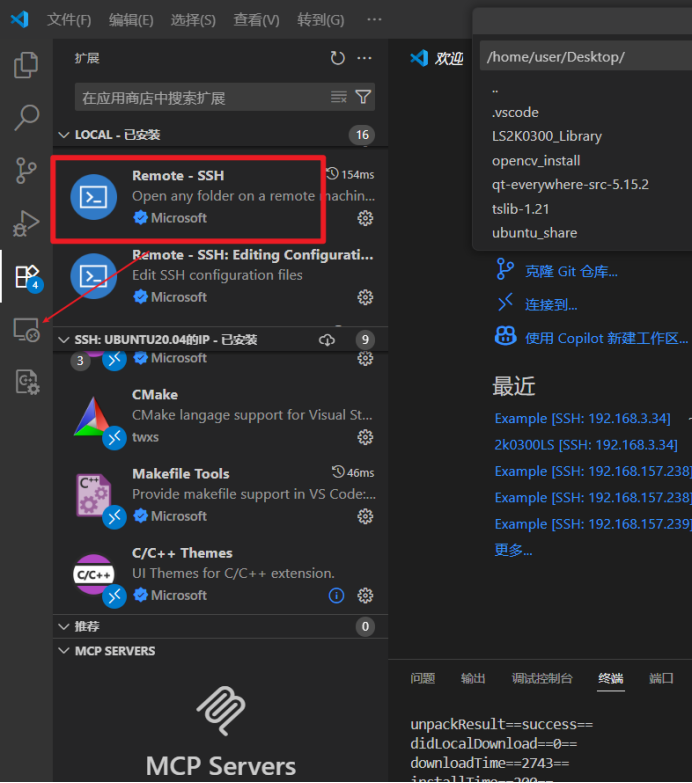Image resolution: width=692 pixels, height=783 pixels.
Task: Click the CMake extension logo
Action: (92, 417)
